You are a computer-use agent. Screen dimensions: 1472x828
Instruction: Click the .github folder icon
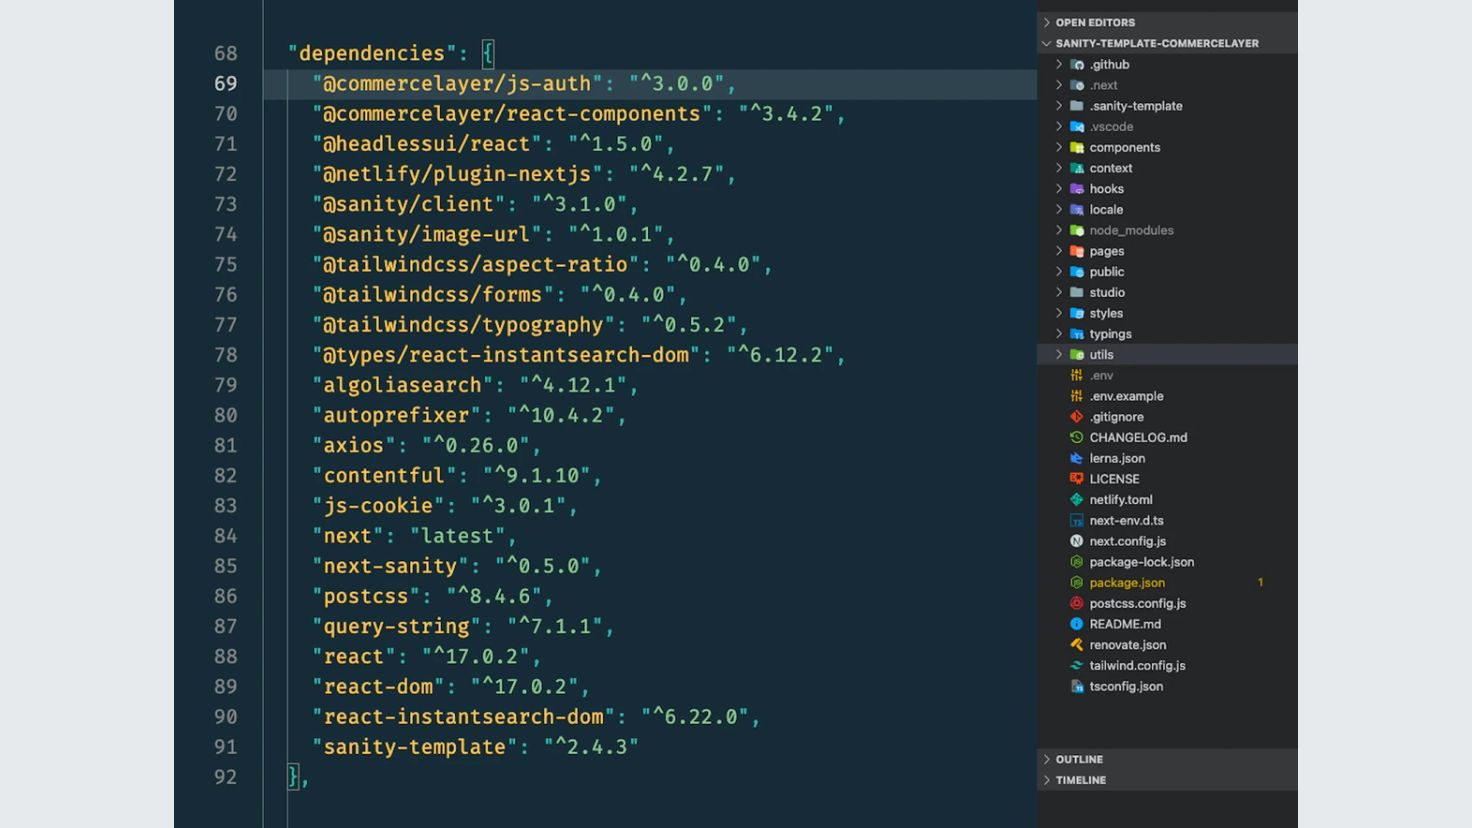point(1077,64)
